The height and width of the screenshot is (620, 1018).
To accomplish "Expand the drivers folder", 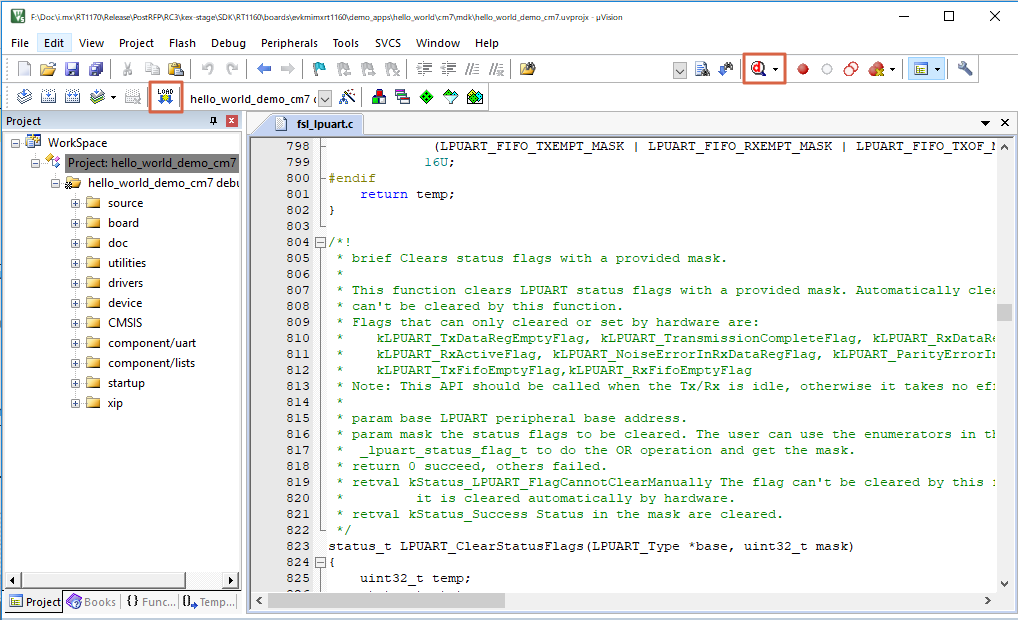I will point(75,283).
